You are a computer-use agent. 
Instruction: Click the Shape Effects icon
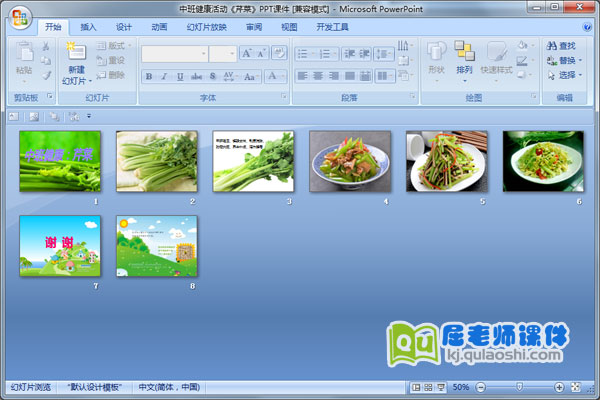click(522, 75)
